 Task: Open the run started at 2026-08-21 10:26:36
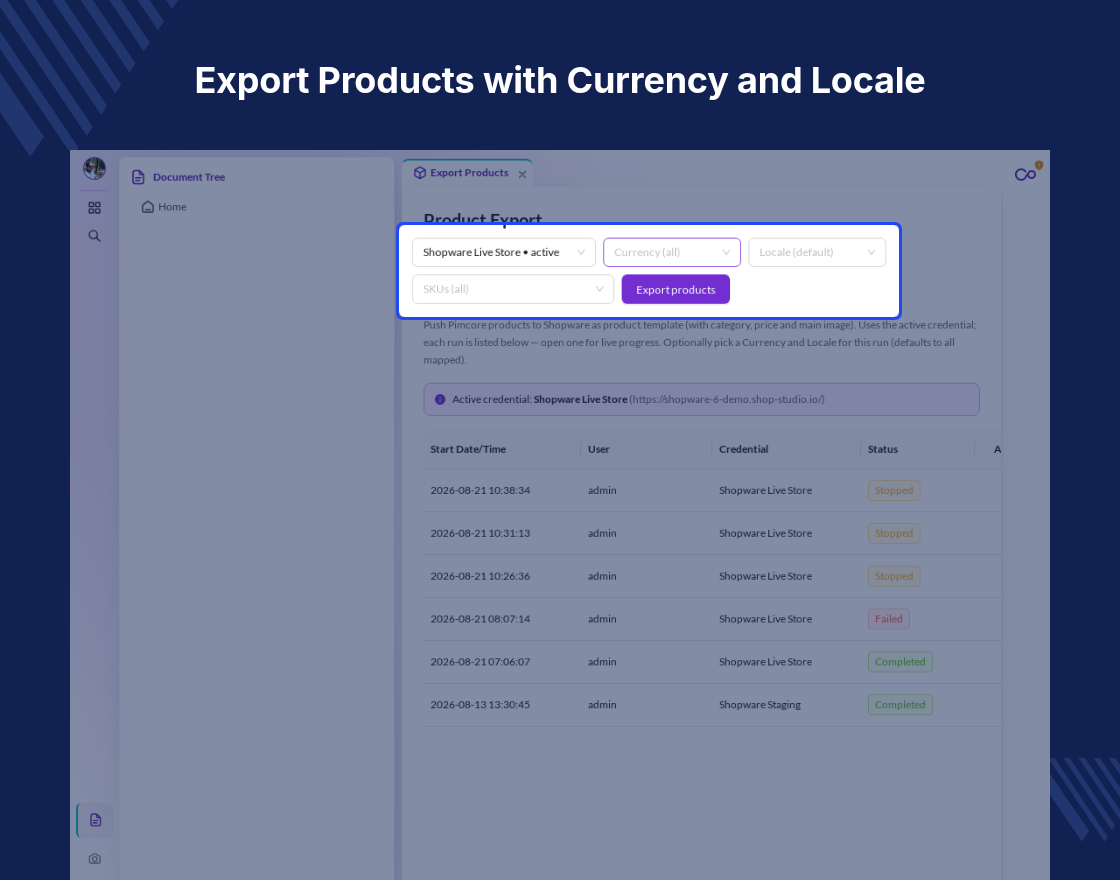[x=712, y=576]
